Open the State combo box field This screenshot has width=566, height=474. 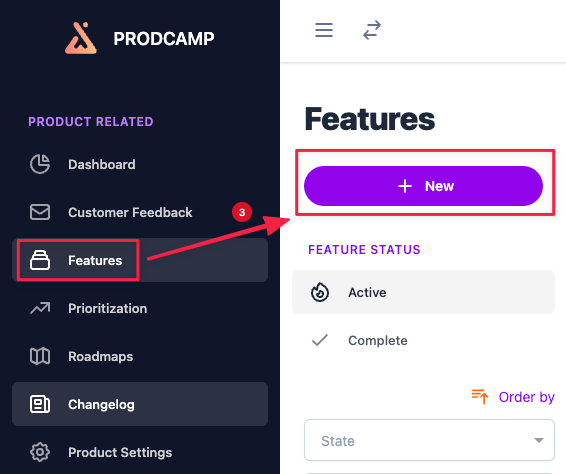click(x=429, y=440)
